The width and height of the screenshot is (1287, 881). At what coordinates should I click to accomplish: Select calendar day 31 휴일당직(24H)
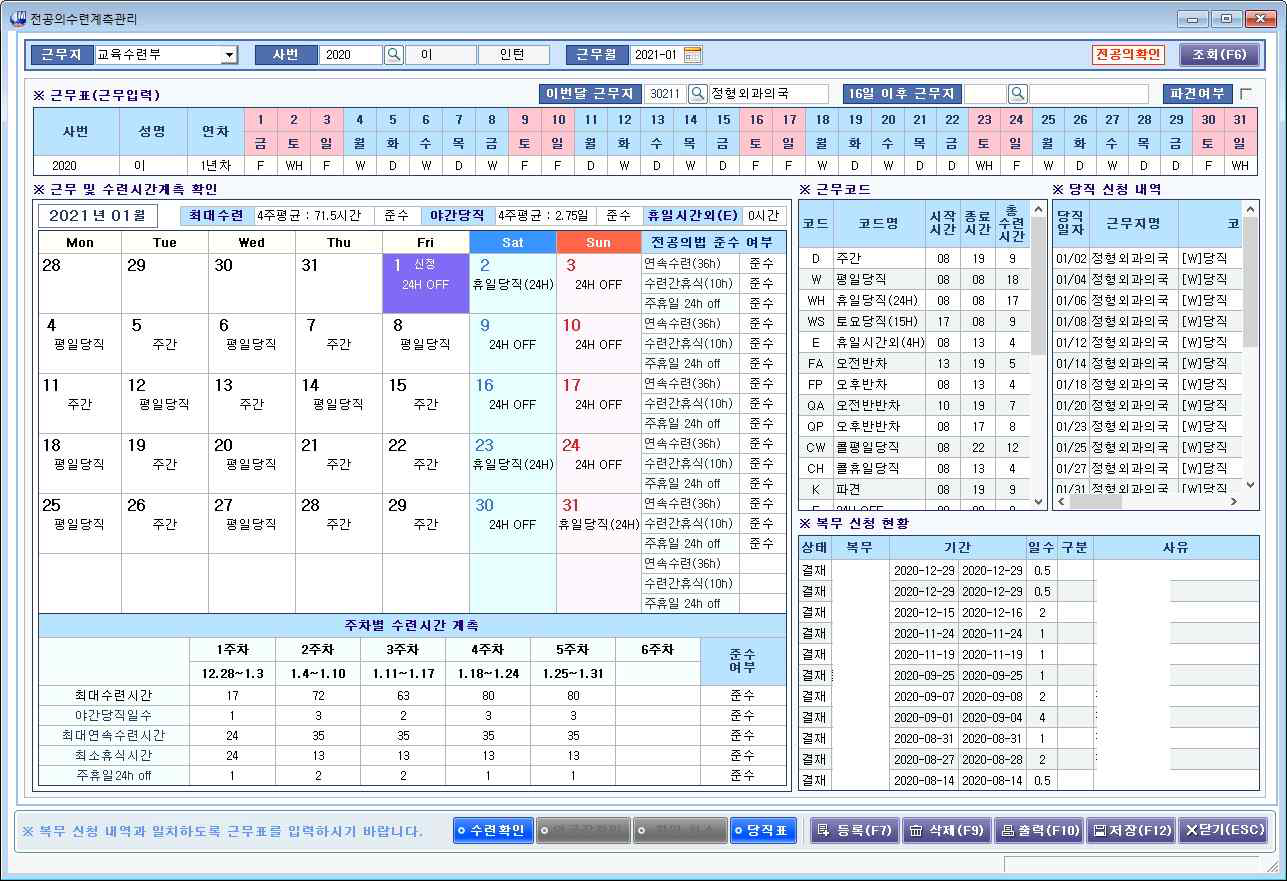[x=598, y=523]
